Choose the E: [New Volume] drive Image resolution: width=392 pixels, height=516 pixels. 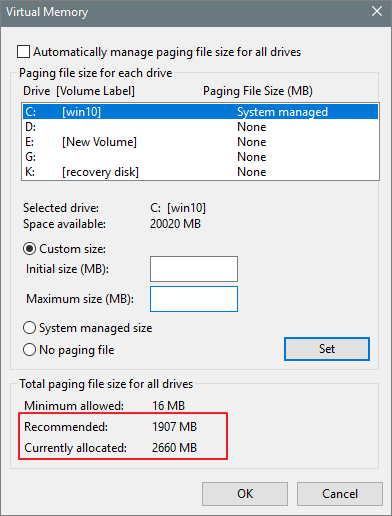200,142
